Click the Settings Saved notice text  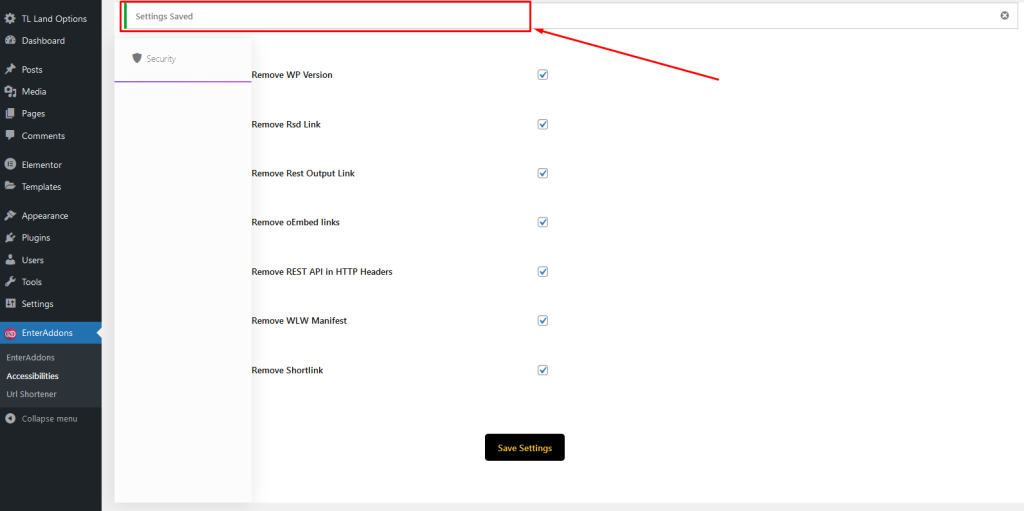(164, 16)
